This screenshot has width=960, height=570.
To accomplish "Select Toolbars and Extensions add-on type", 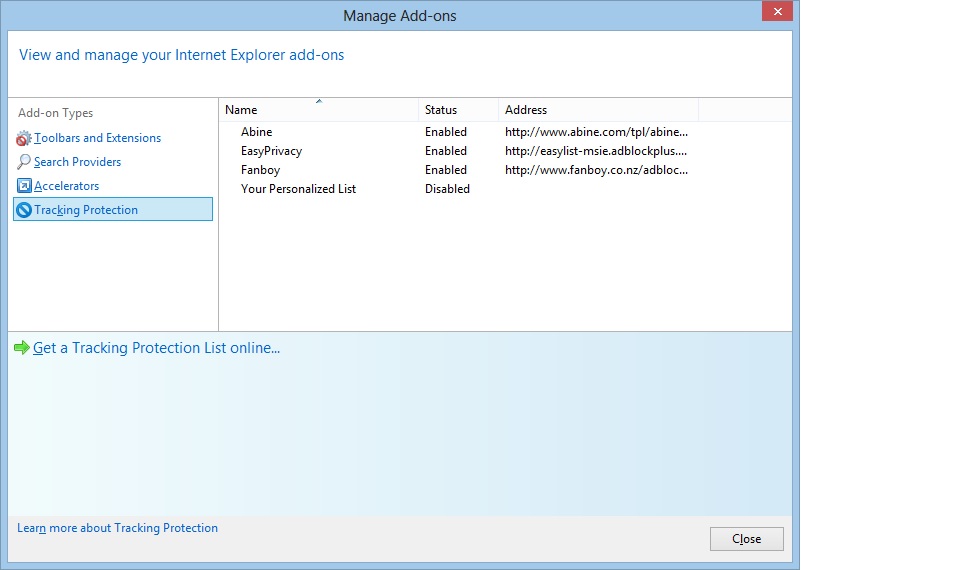I will tap(97, 138).
